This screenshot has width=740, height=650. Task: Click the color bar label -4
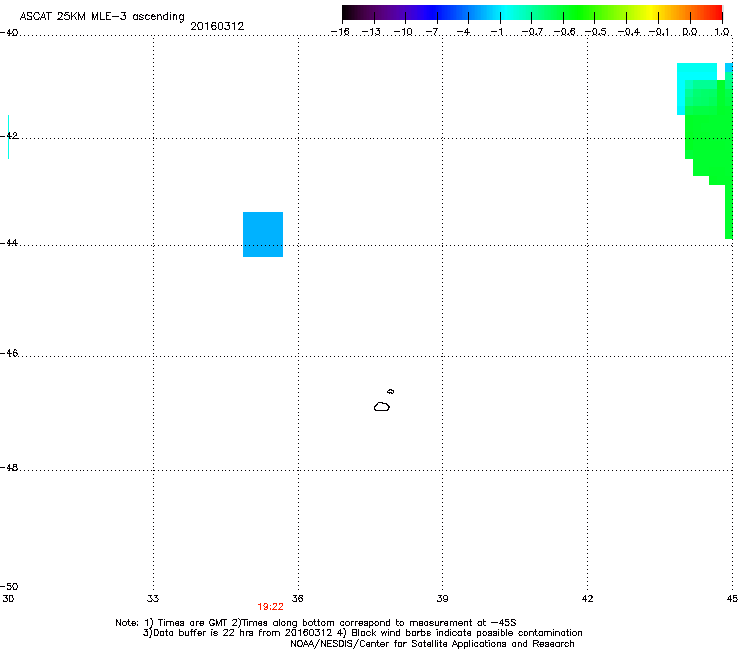463,32
